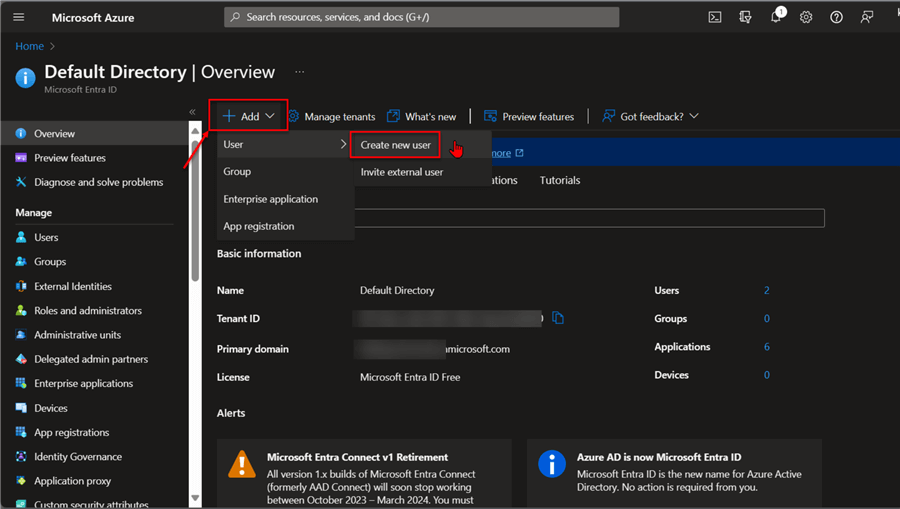Choose Invite external user option
This screenshot has height=509, width=900.
[401, 172]
